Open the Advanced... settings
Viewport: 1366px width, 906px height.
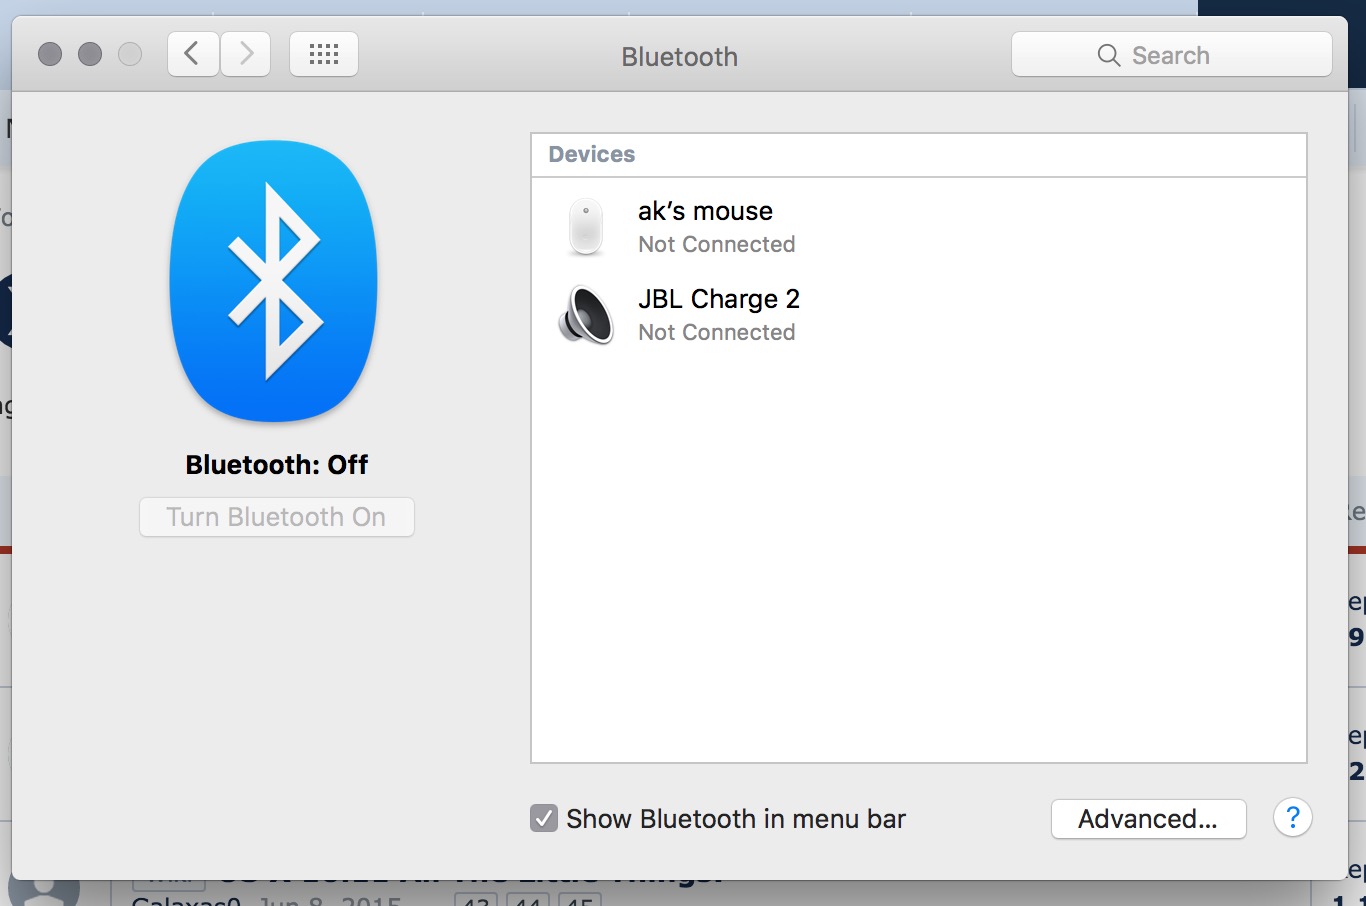1149,819
